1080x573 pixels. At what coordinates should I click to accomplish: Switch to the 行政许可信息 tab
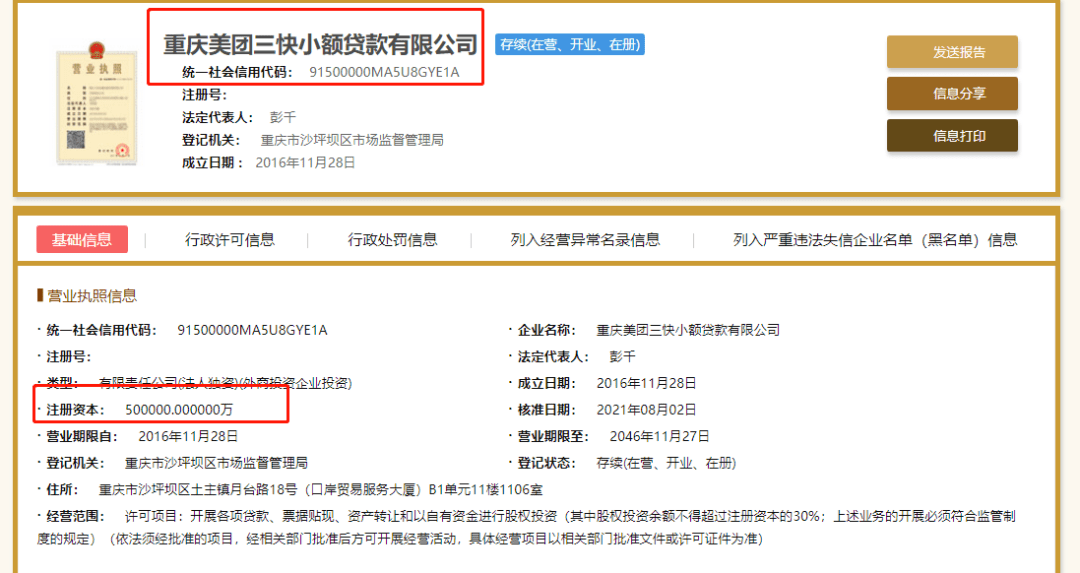point(229,240)
